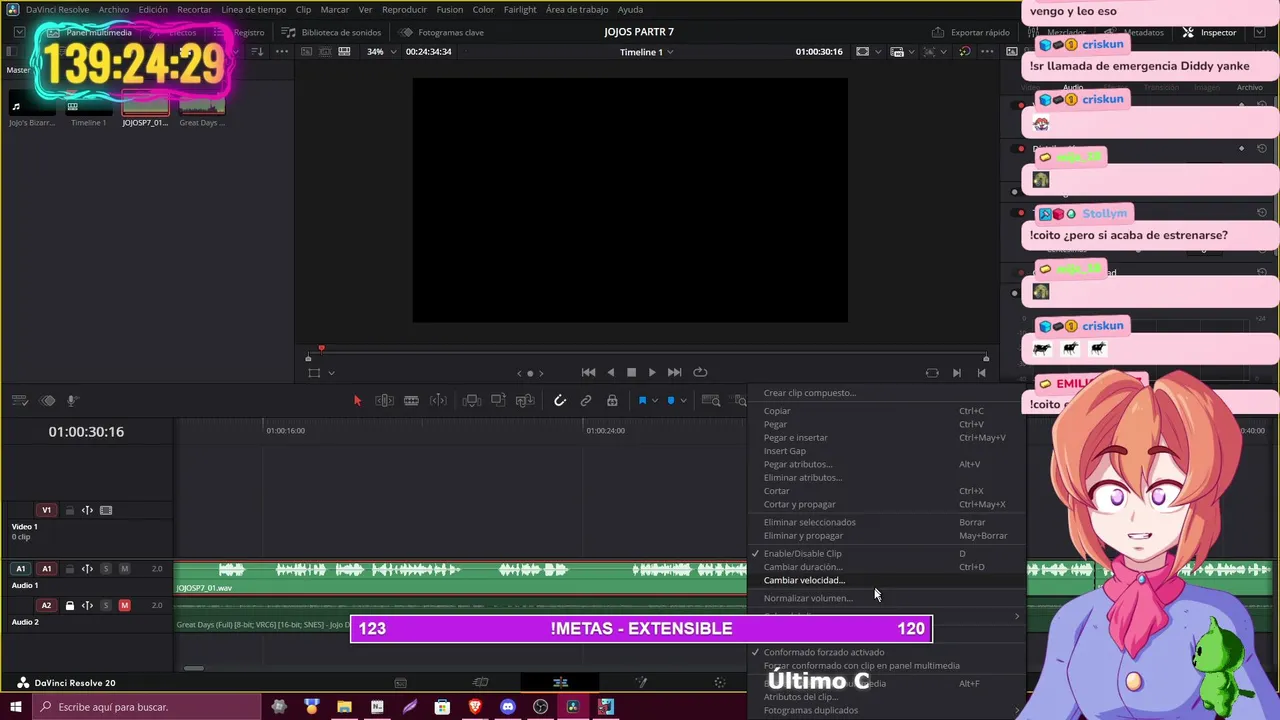1280x720 pixels.
Task: Switch to the Fusion page button
Action: (641, 682)
